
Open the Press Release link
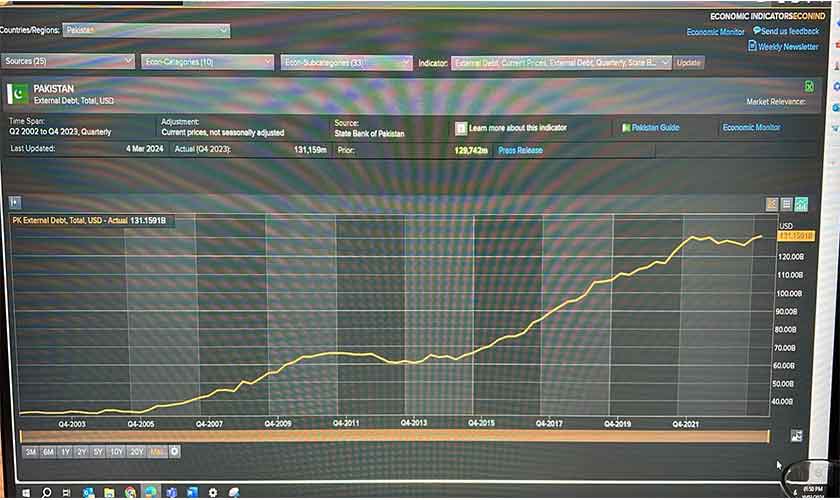coord(520,150)
